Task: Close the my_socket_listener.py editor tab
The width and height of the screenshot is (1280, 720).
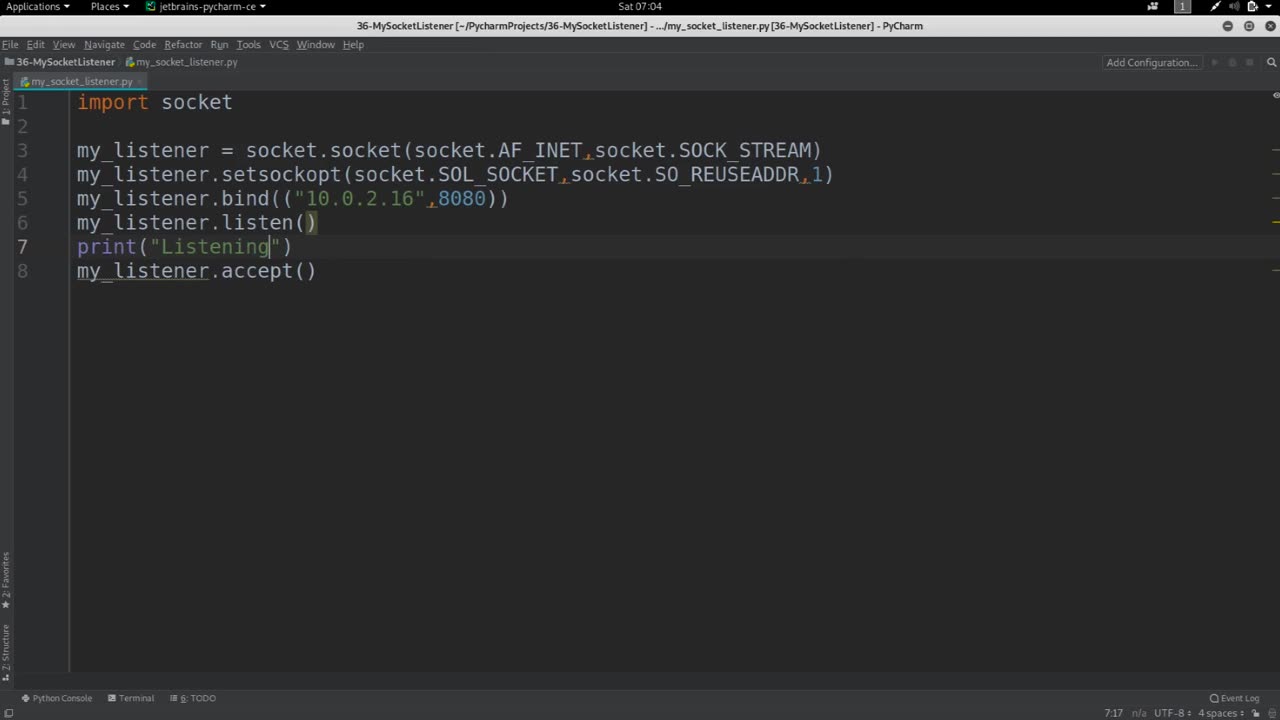Action: click(140, 81)
